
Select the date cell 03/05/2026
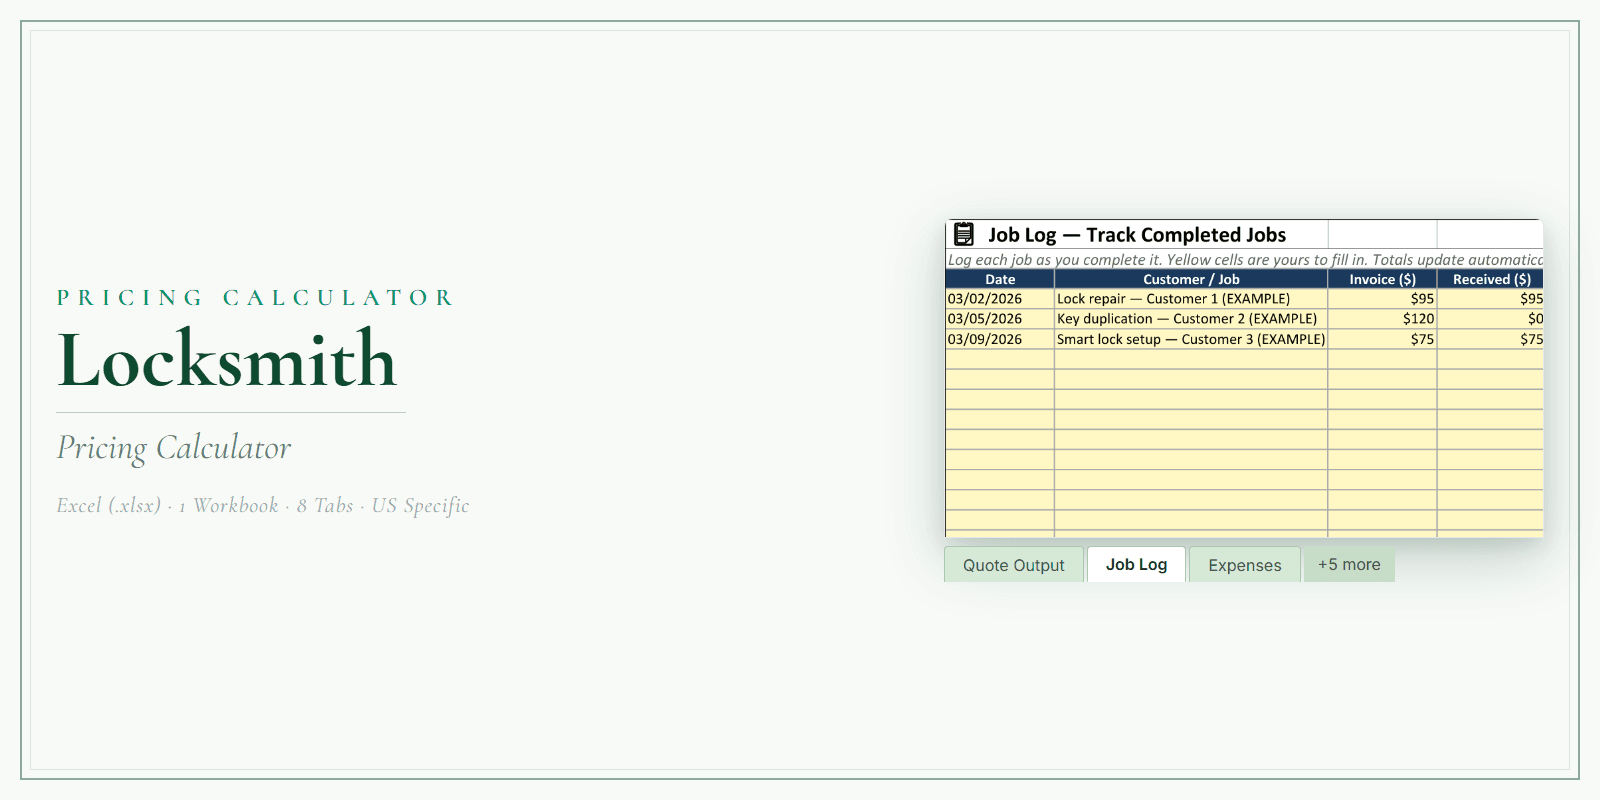(x=1000, y=319)
